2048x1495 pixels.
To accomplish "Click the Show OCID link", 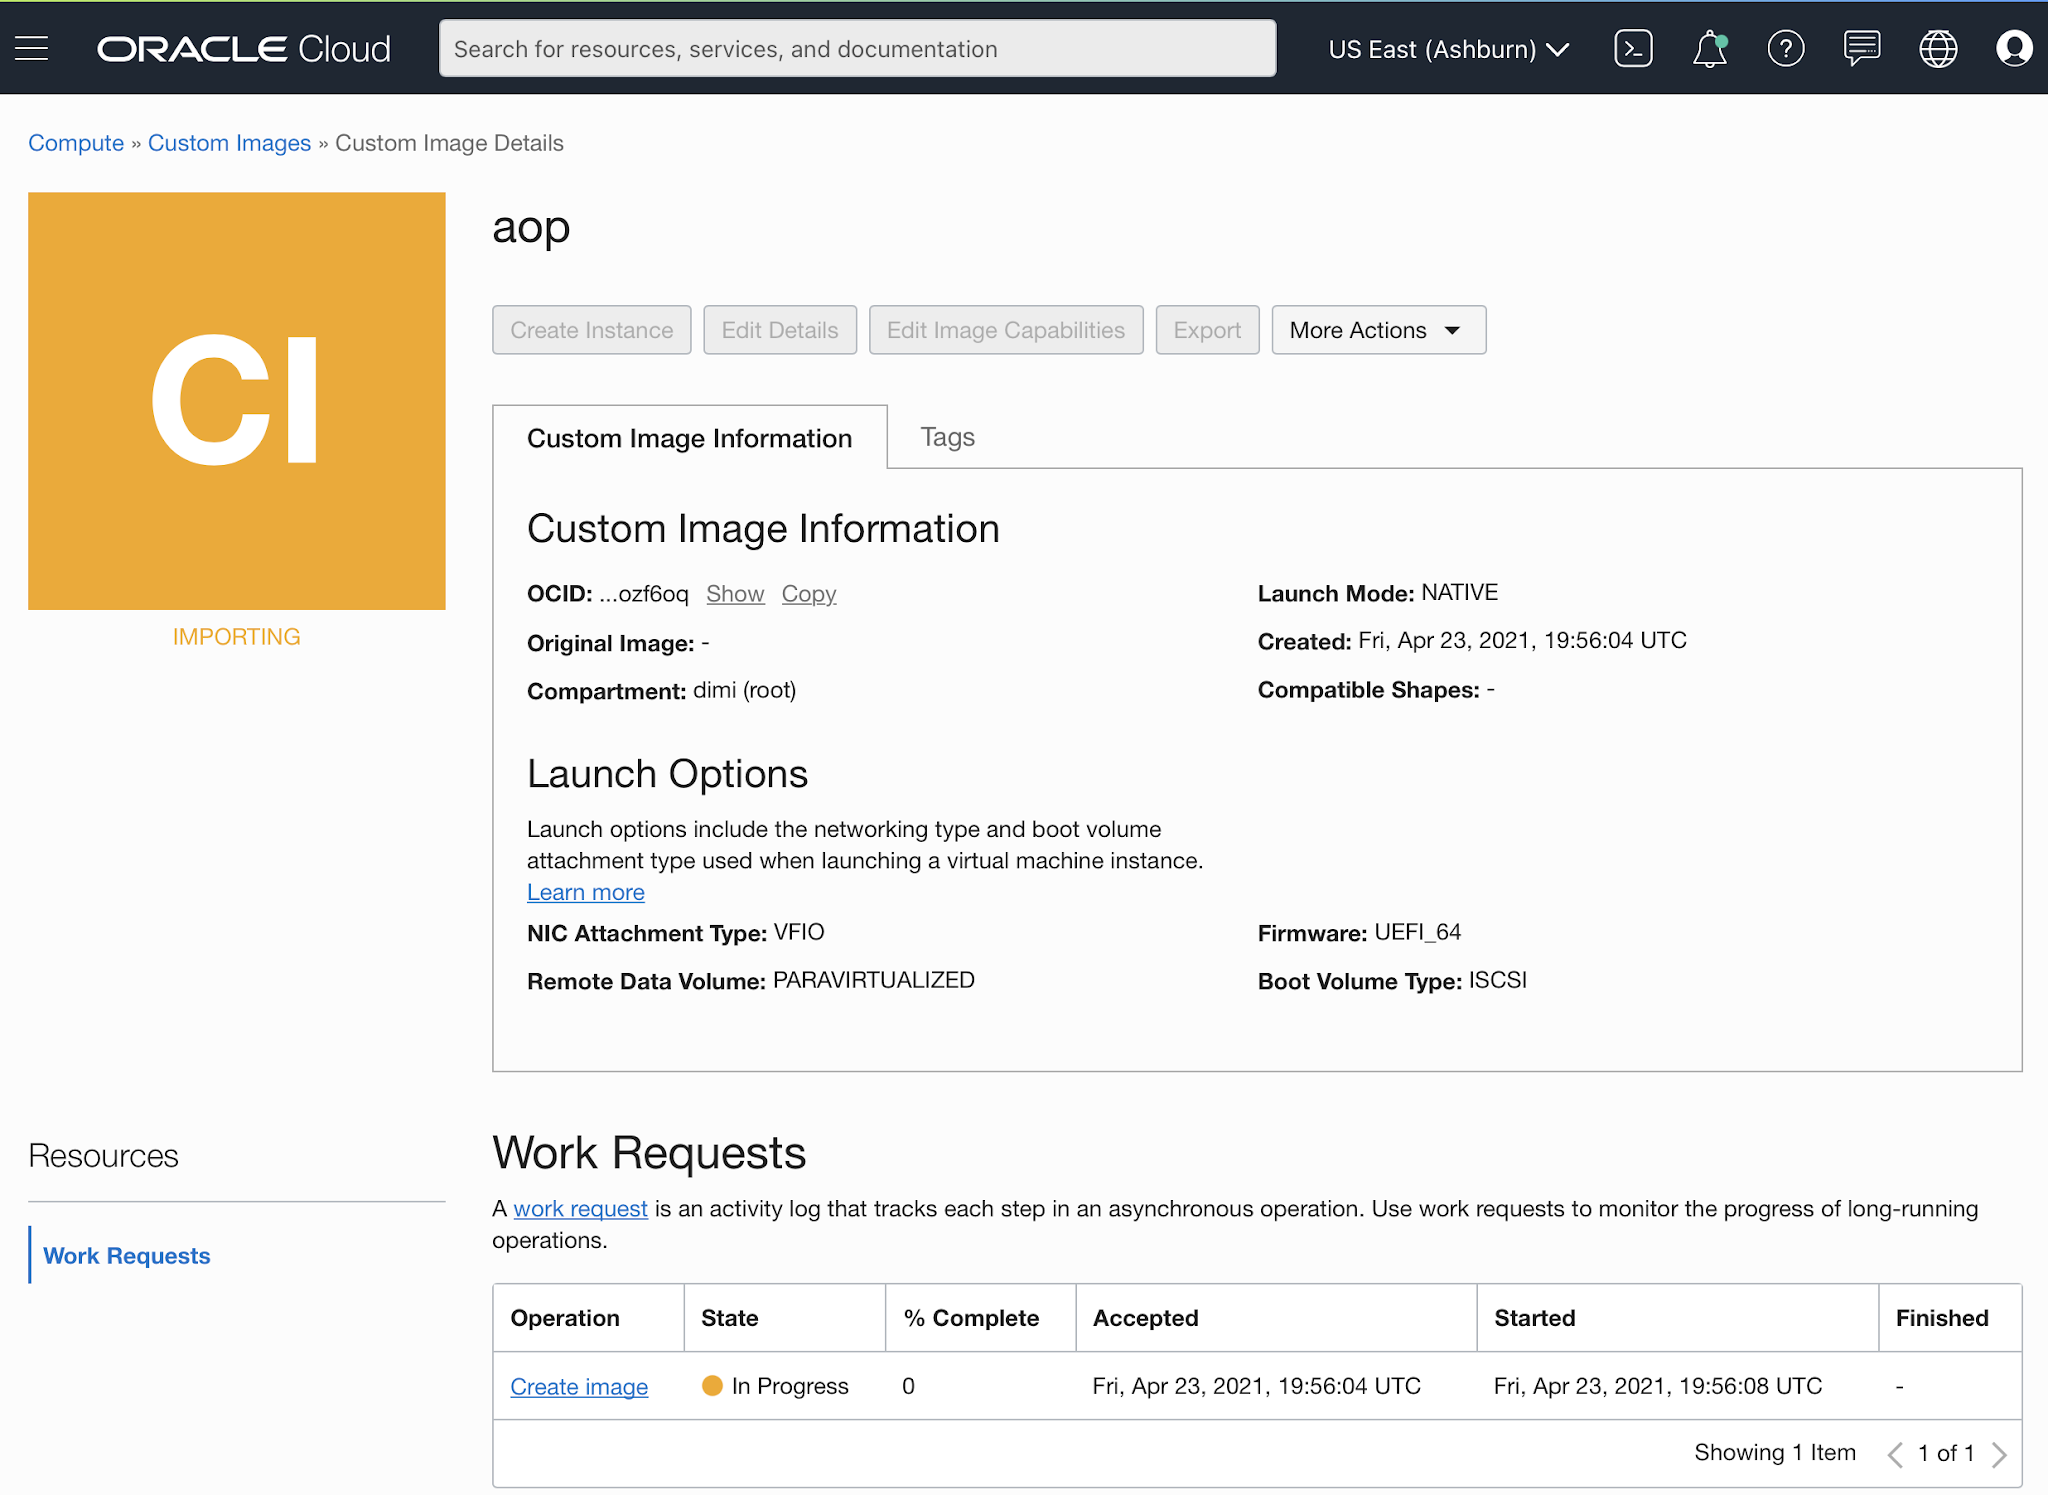I will [x=735, y=594].
